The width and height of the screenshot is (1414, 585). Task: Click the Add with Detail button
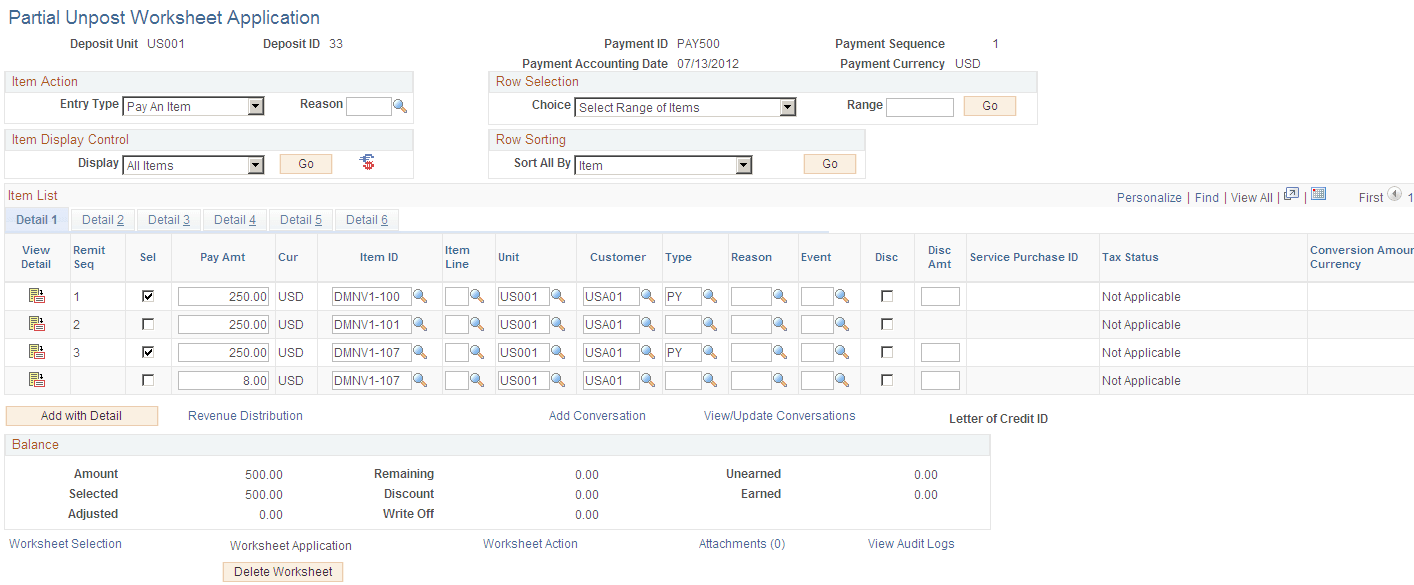pos(81,415)
